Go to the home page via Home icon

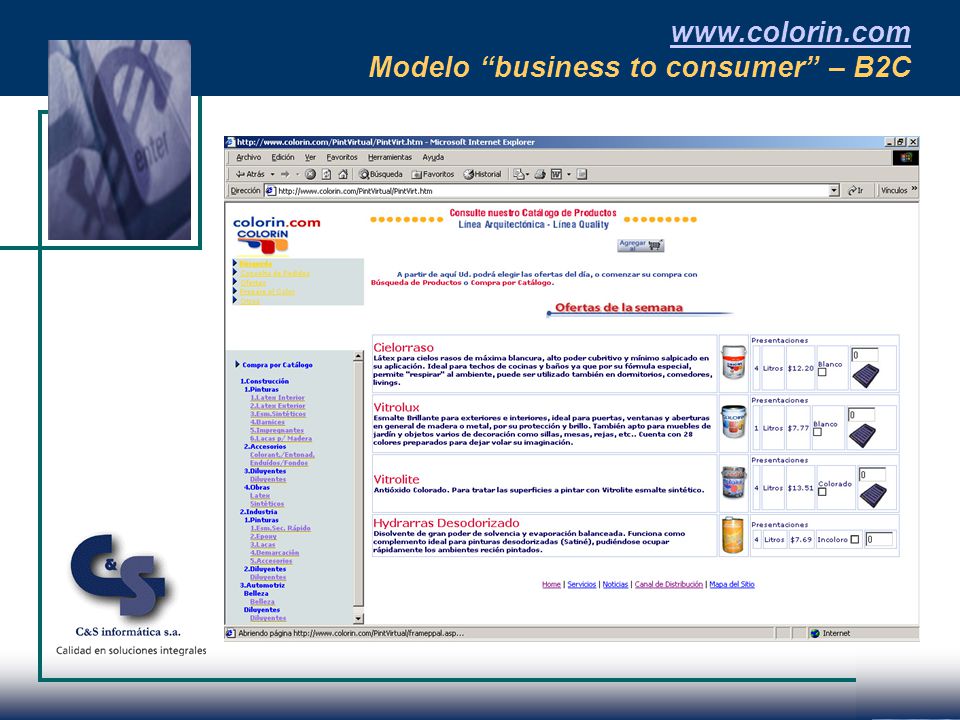343,174
